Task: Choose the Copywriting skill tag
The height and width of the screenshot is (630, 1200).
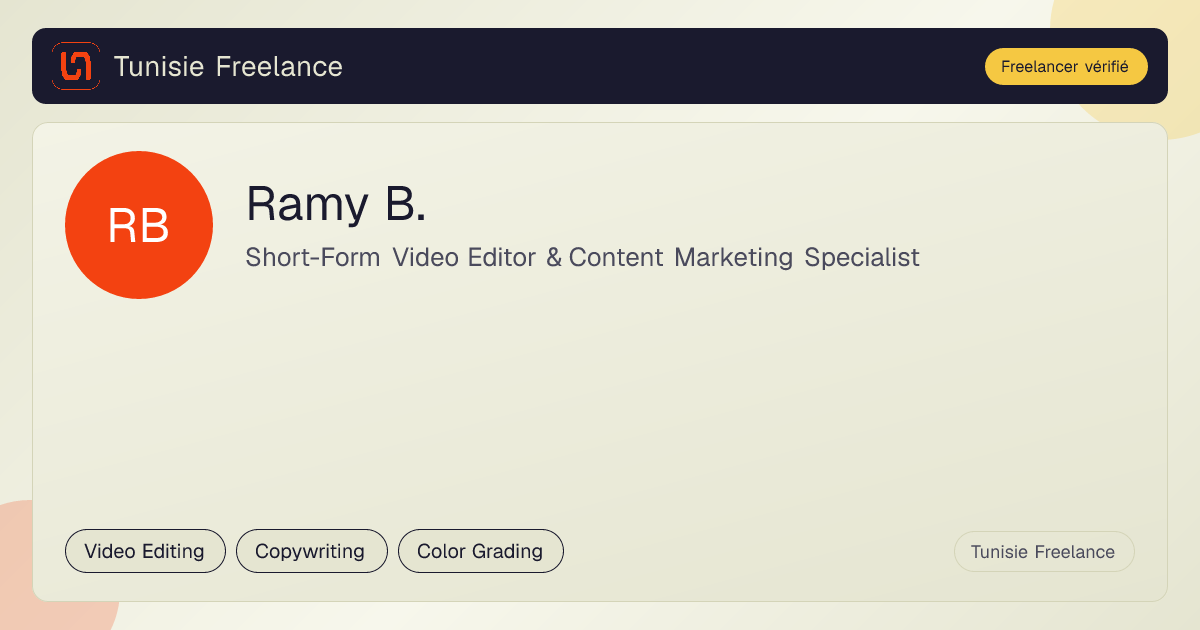Action: click(x=311, y=551)
